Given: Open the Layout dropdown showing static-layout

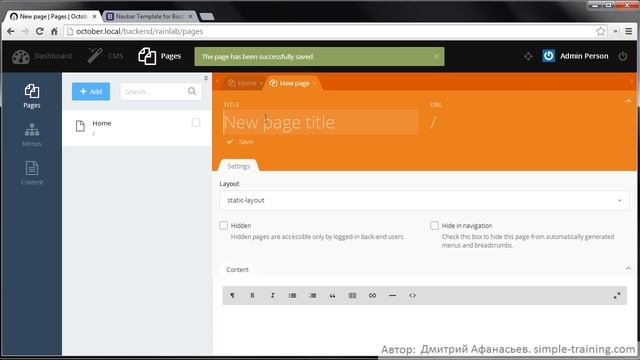Looking at the screenshot, I should point(424,200).
